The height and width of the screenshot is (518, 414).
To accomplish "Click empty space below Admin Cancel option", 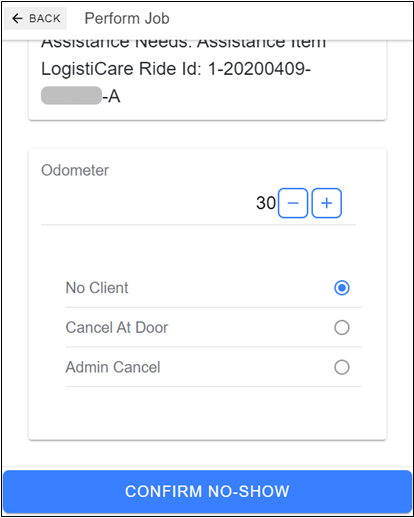I will 207,413.
